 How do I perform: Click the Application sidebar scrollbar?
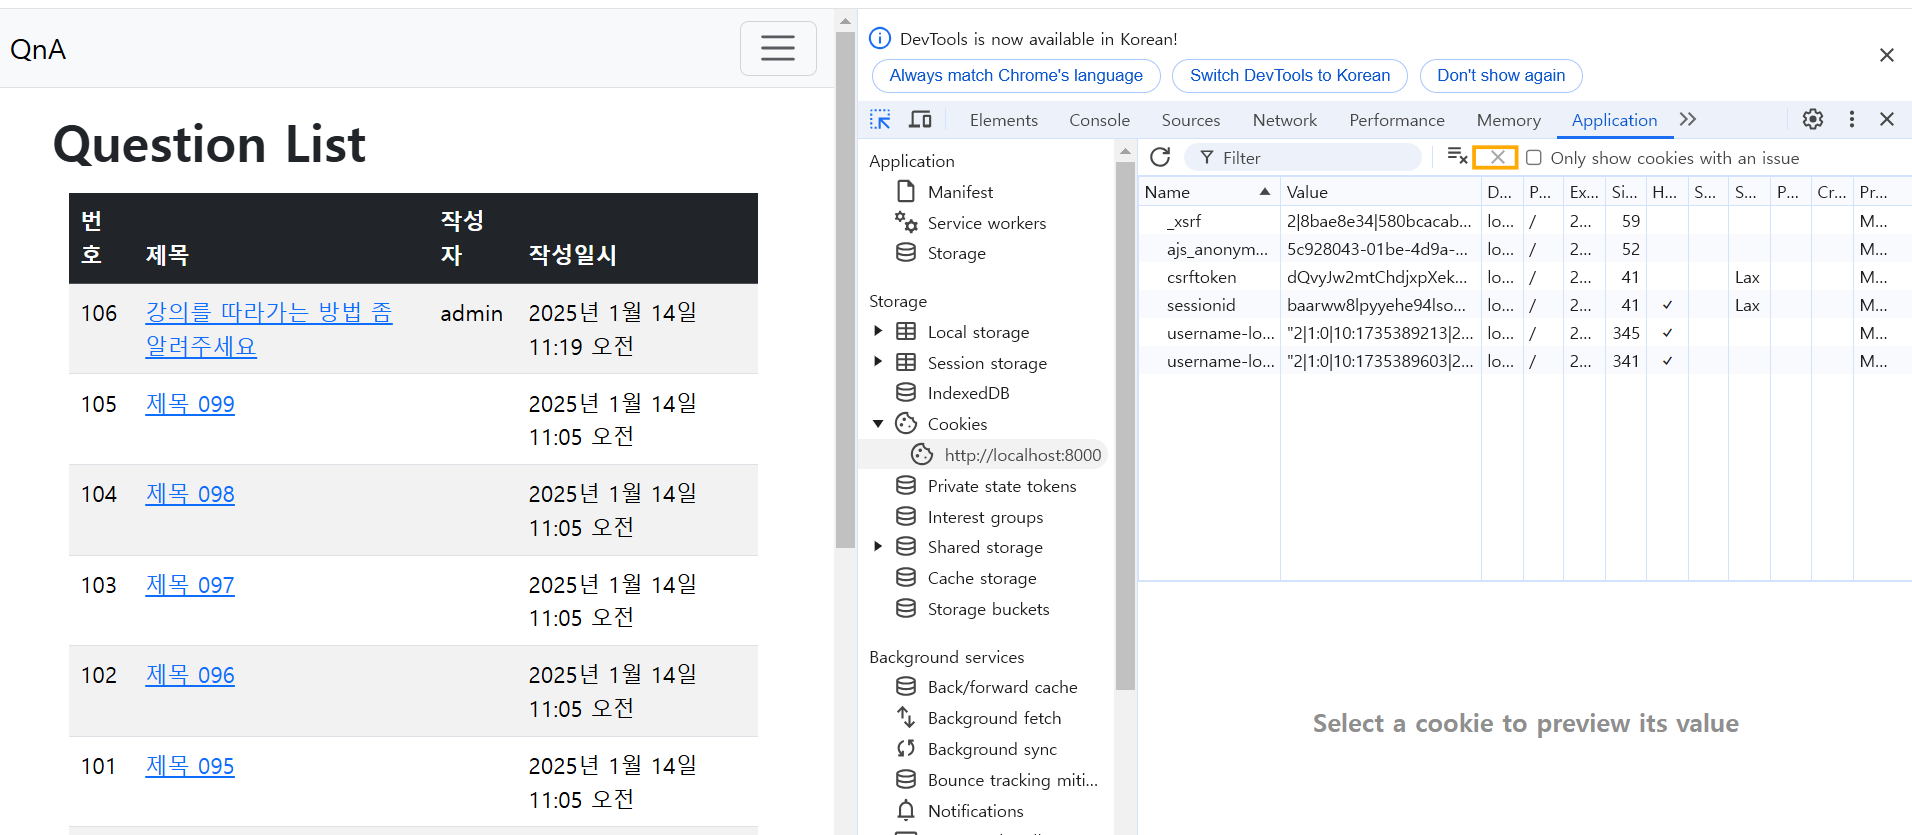pyautogui.click(x=1125, y=425)
